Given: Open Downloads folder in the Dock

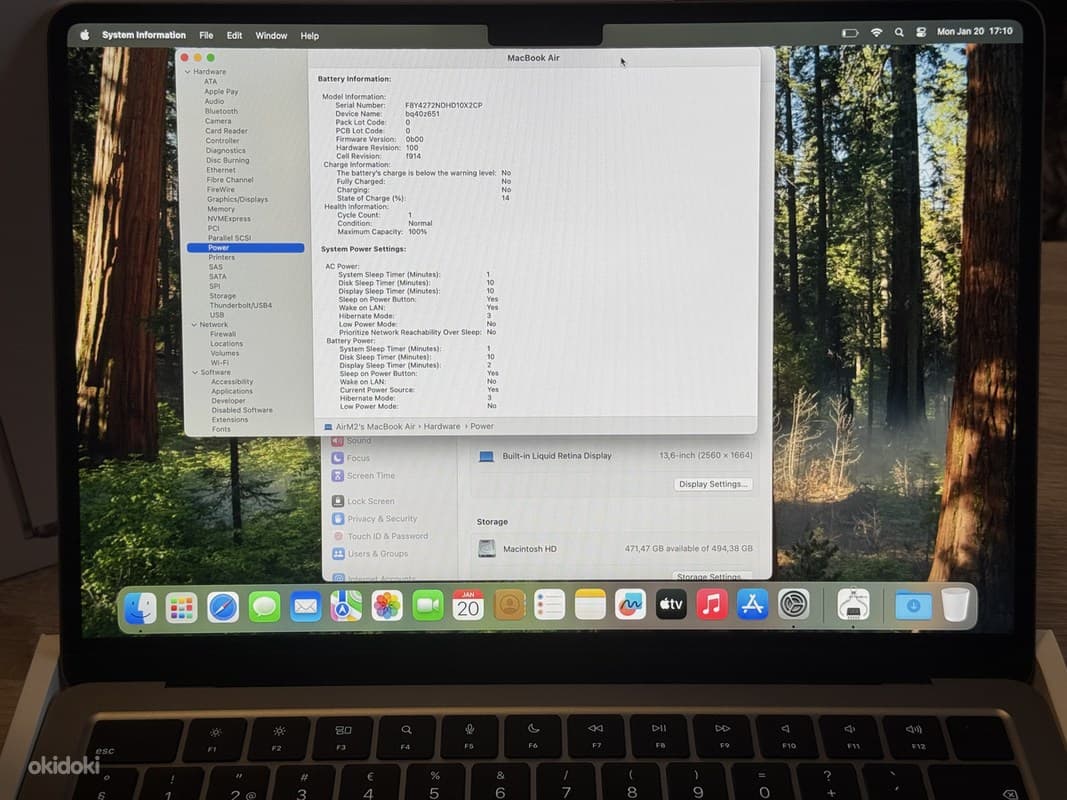Looking at the screenshot, I should [913, 605].
